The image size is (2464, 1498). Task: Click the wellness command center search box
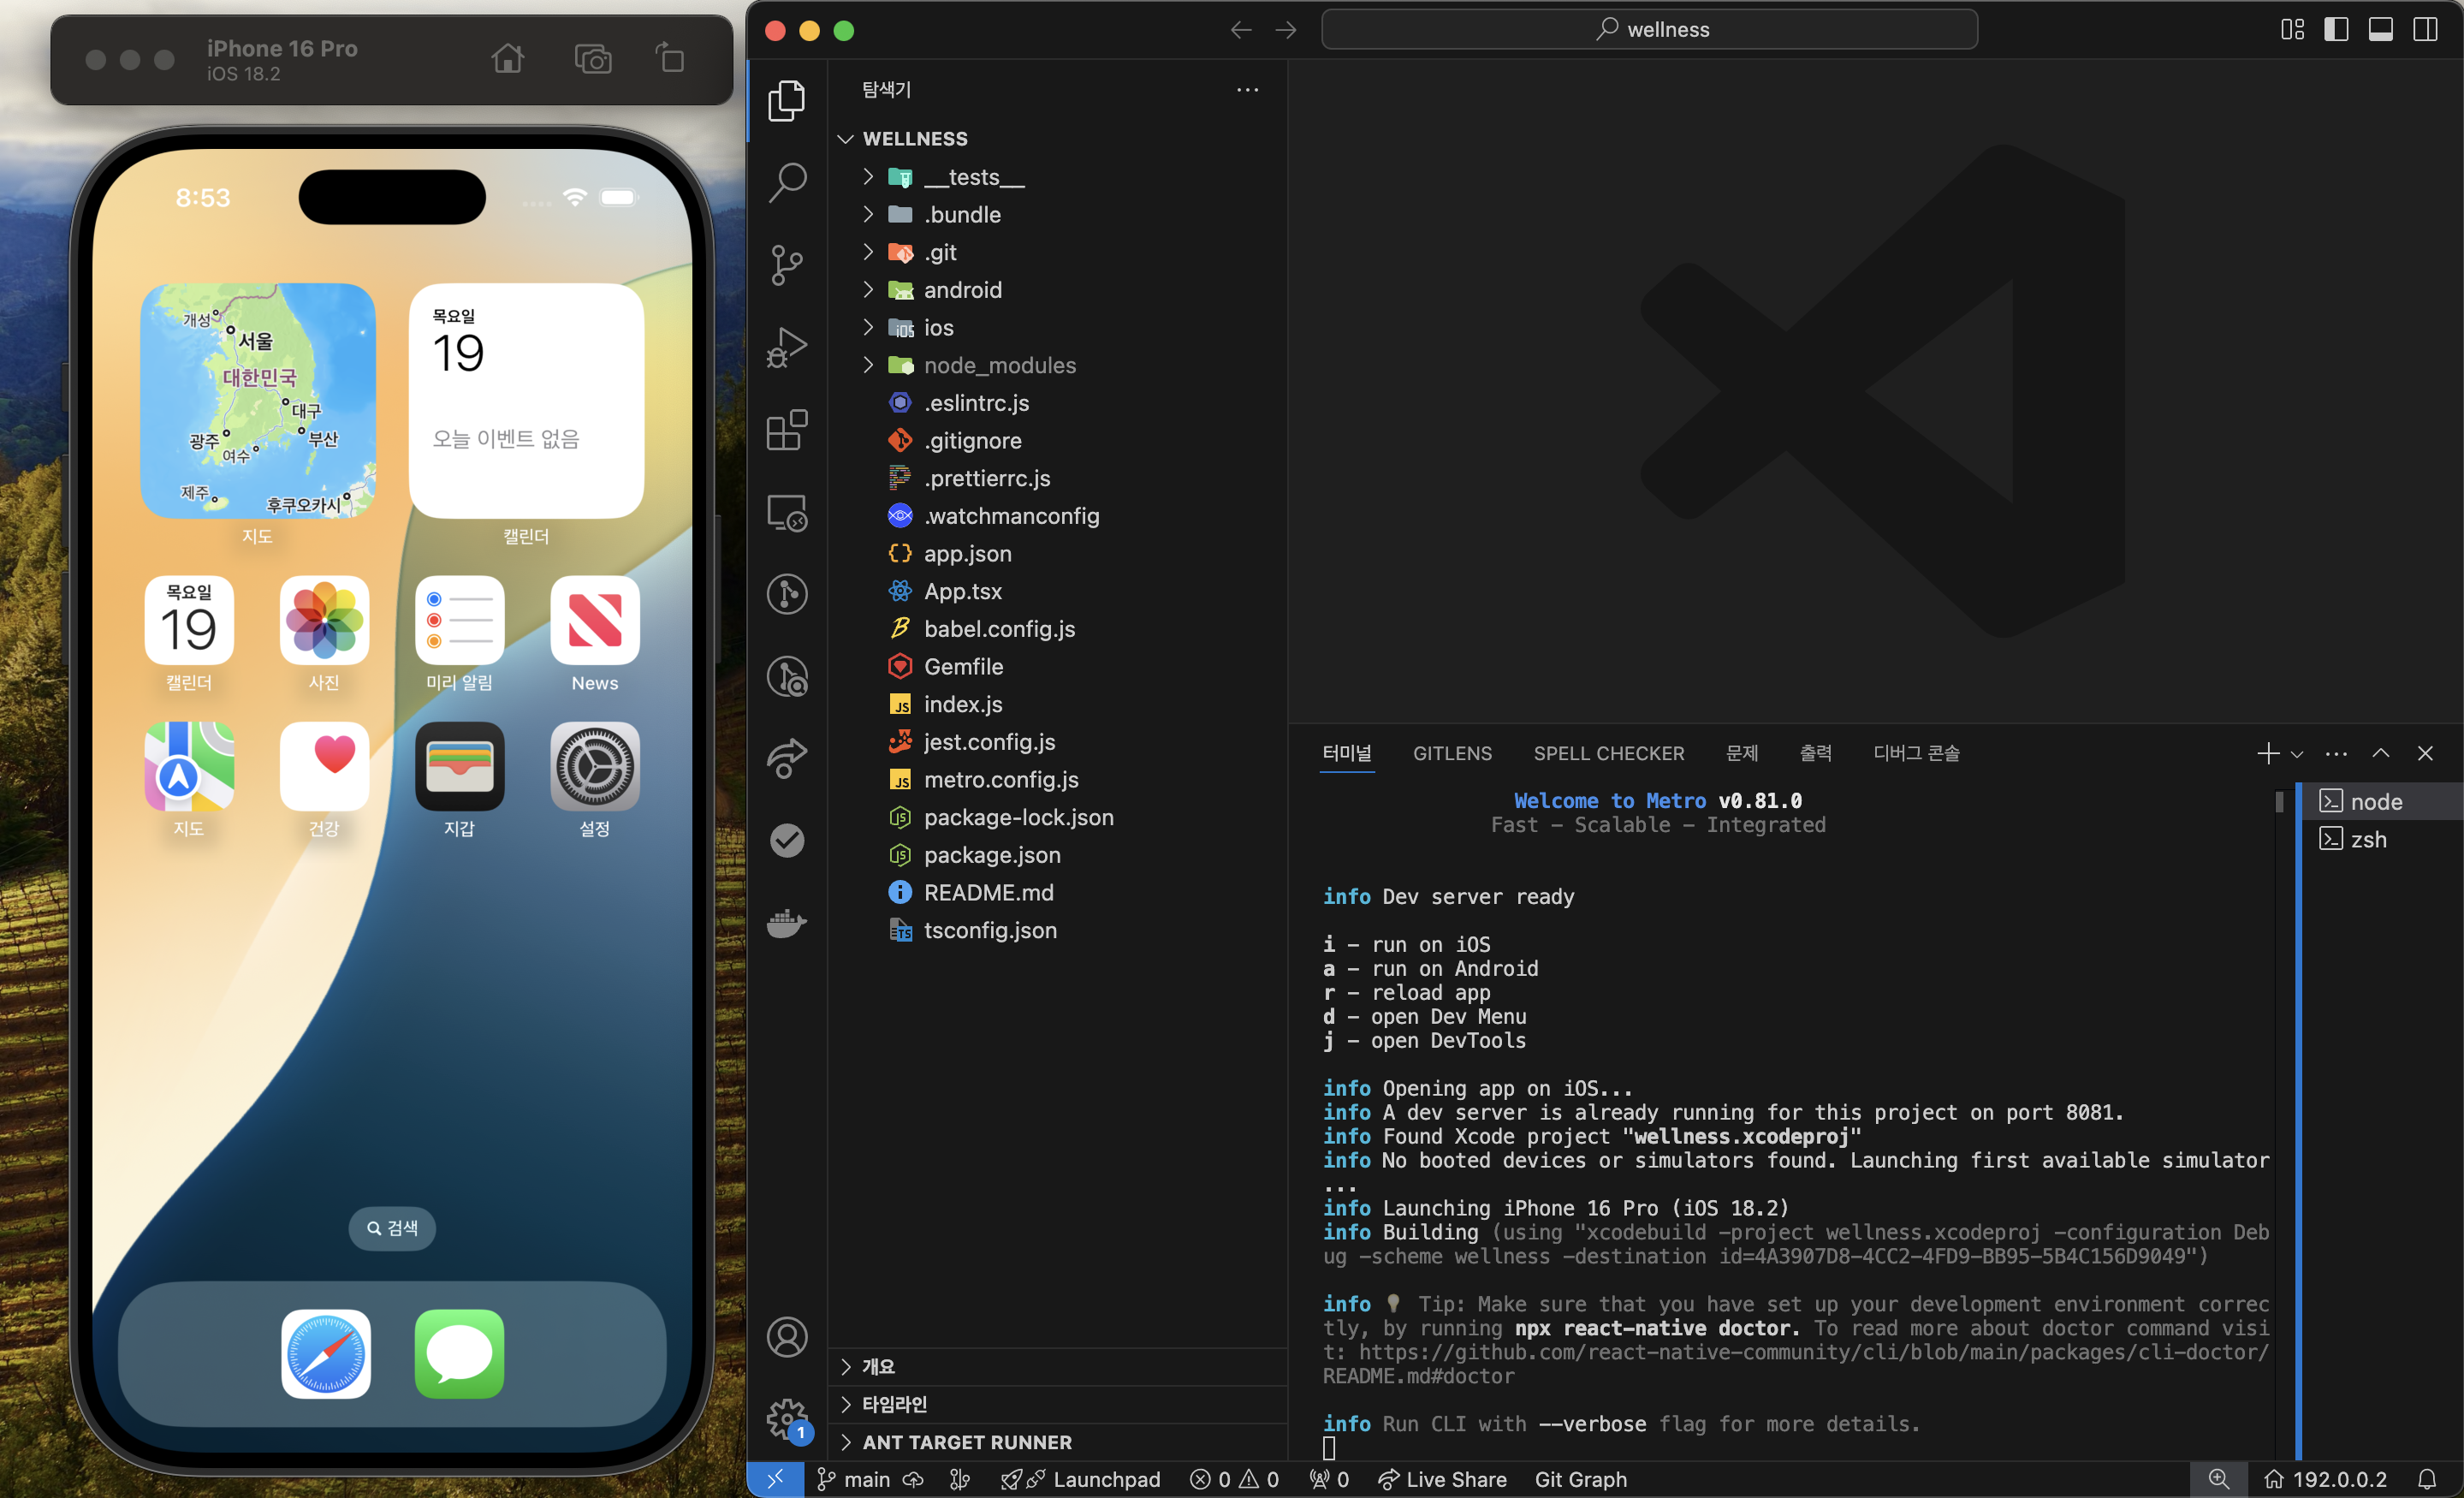1649,30
